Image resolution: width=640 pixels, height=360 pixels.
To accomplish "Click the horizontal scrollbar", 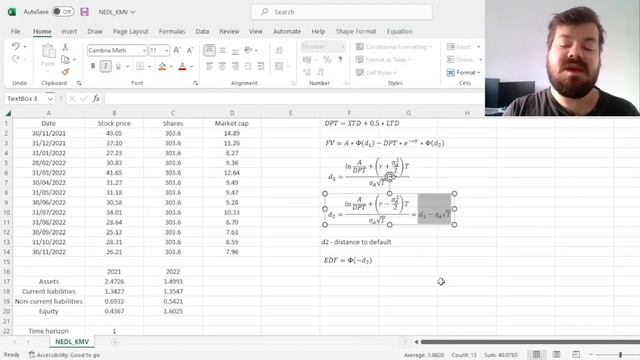I will [530, 342].
